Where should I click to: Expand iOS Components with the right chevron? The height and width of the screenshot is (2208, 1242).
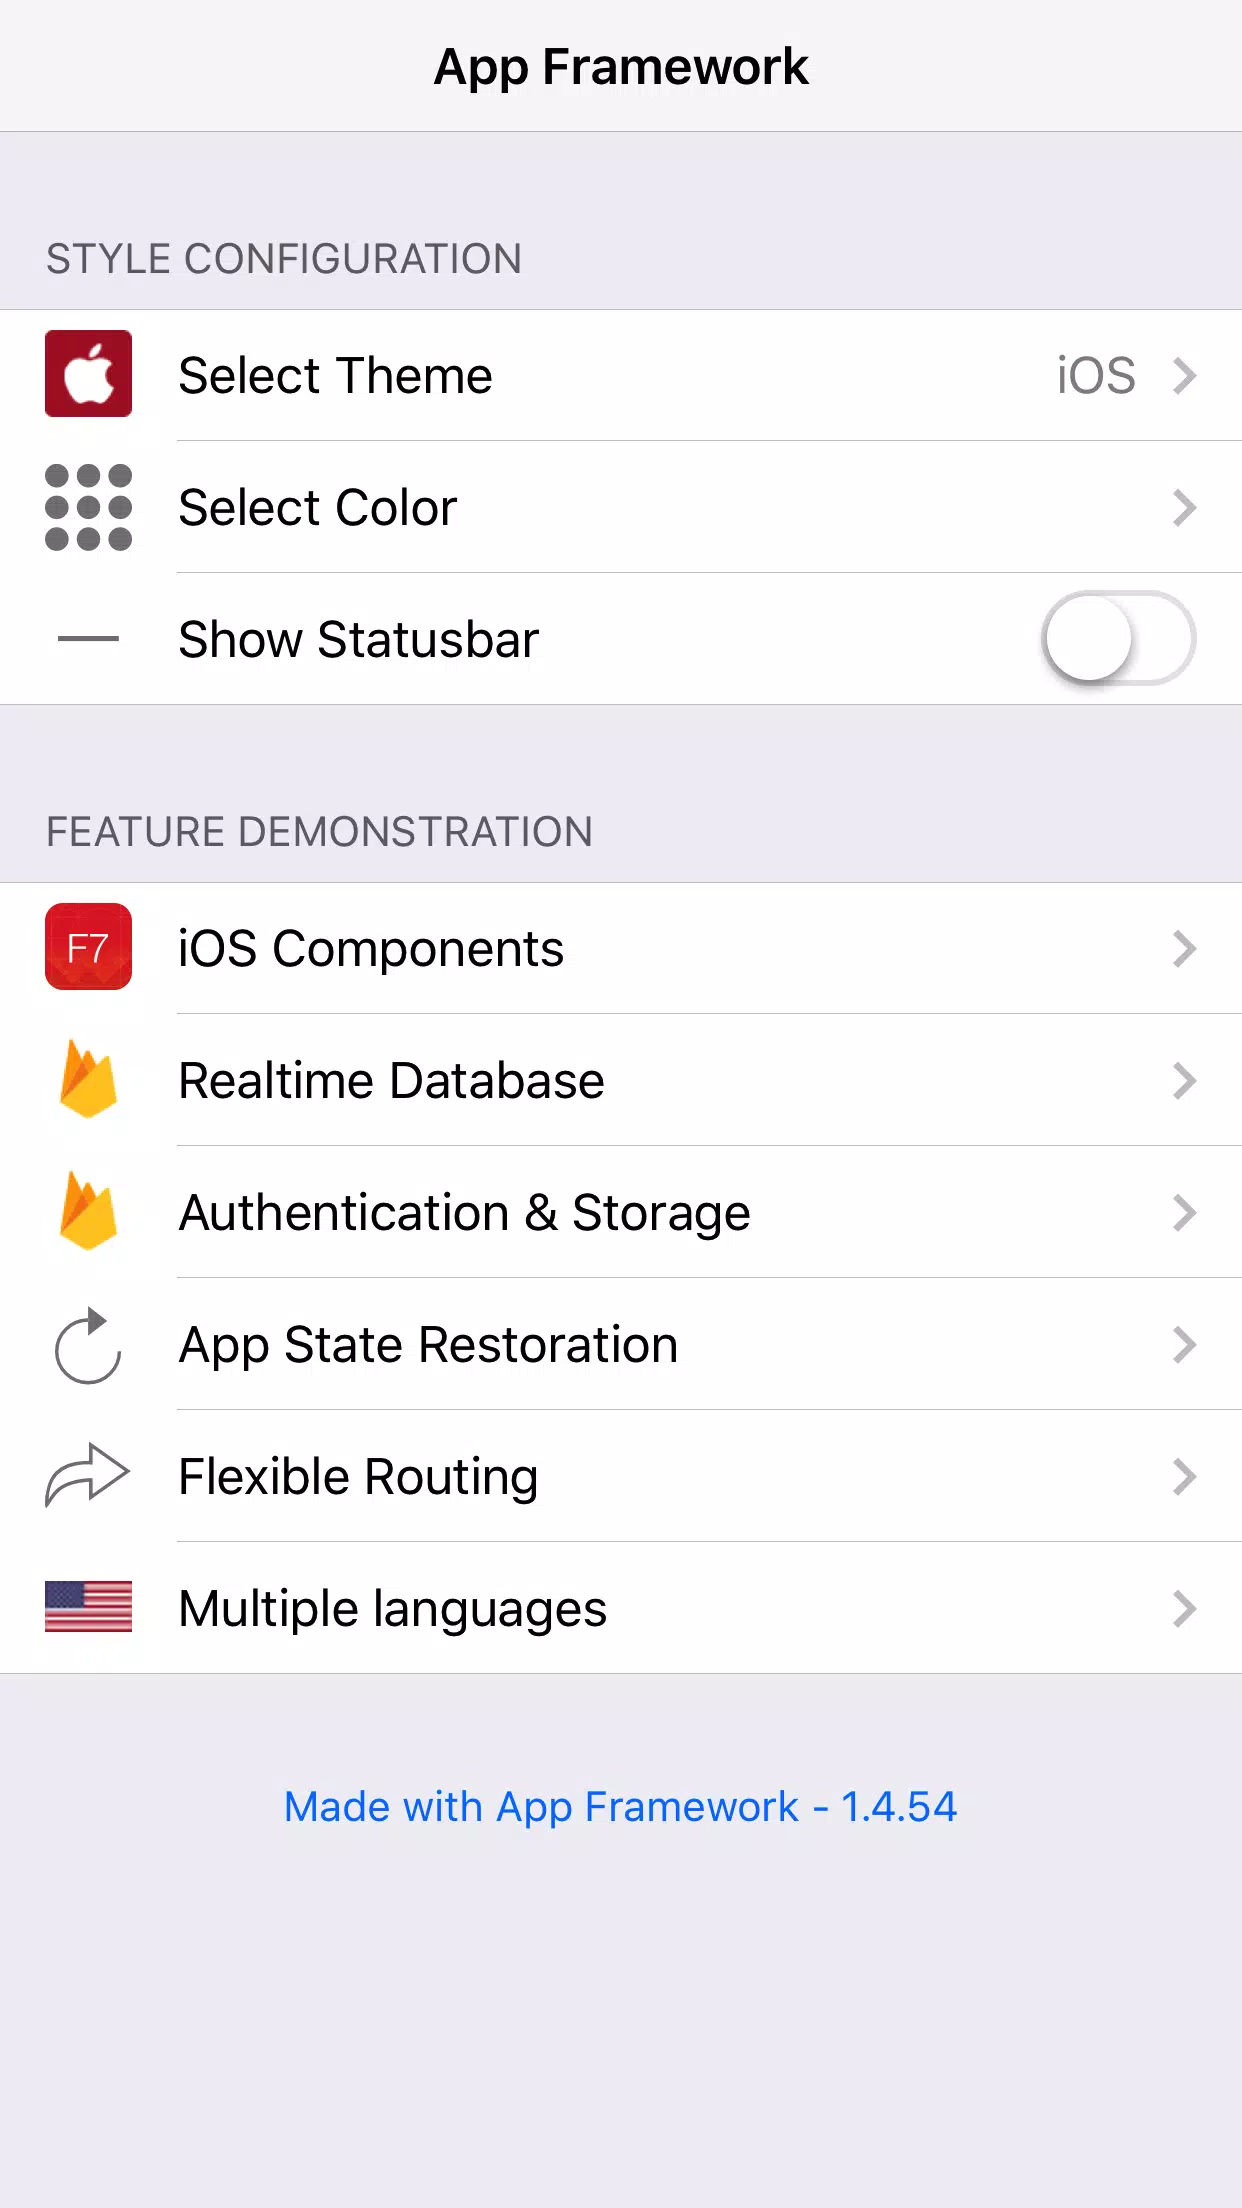(x=1185, y=949)
